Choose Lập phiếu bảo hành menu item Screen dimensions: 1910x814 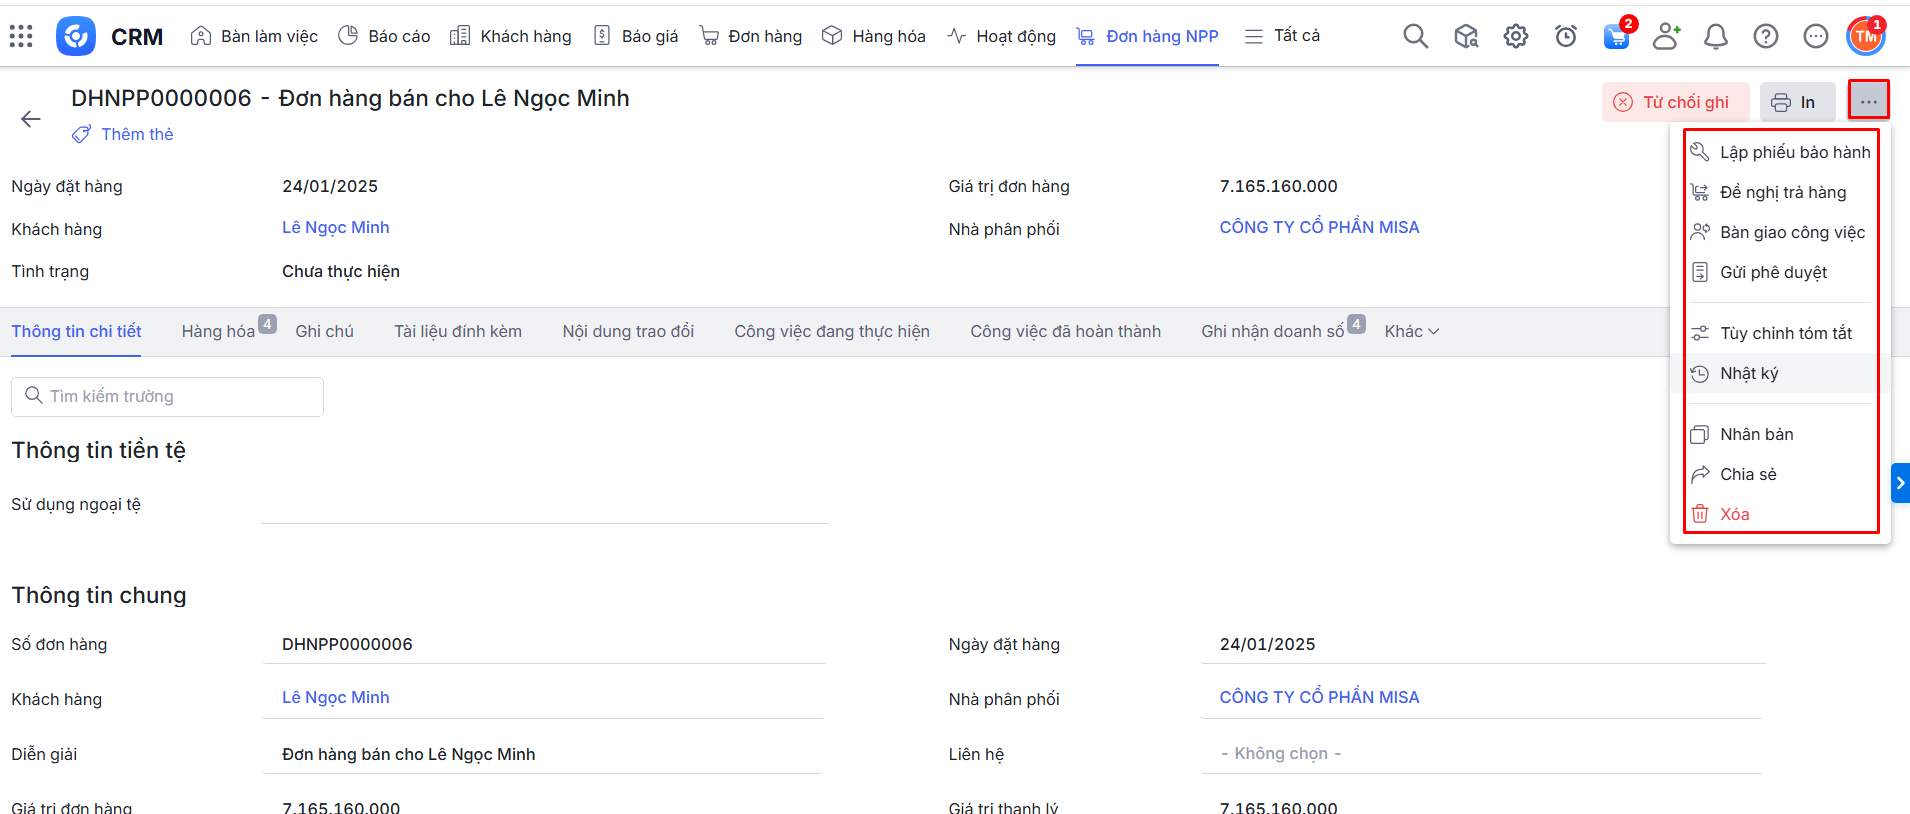(1794, 152)
